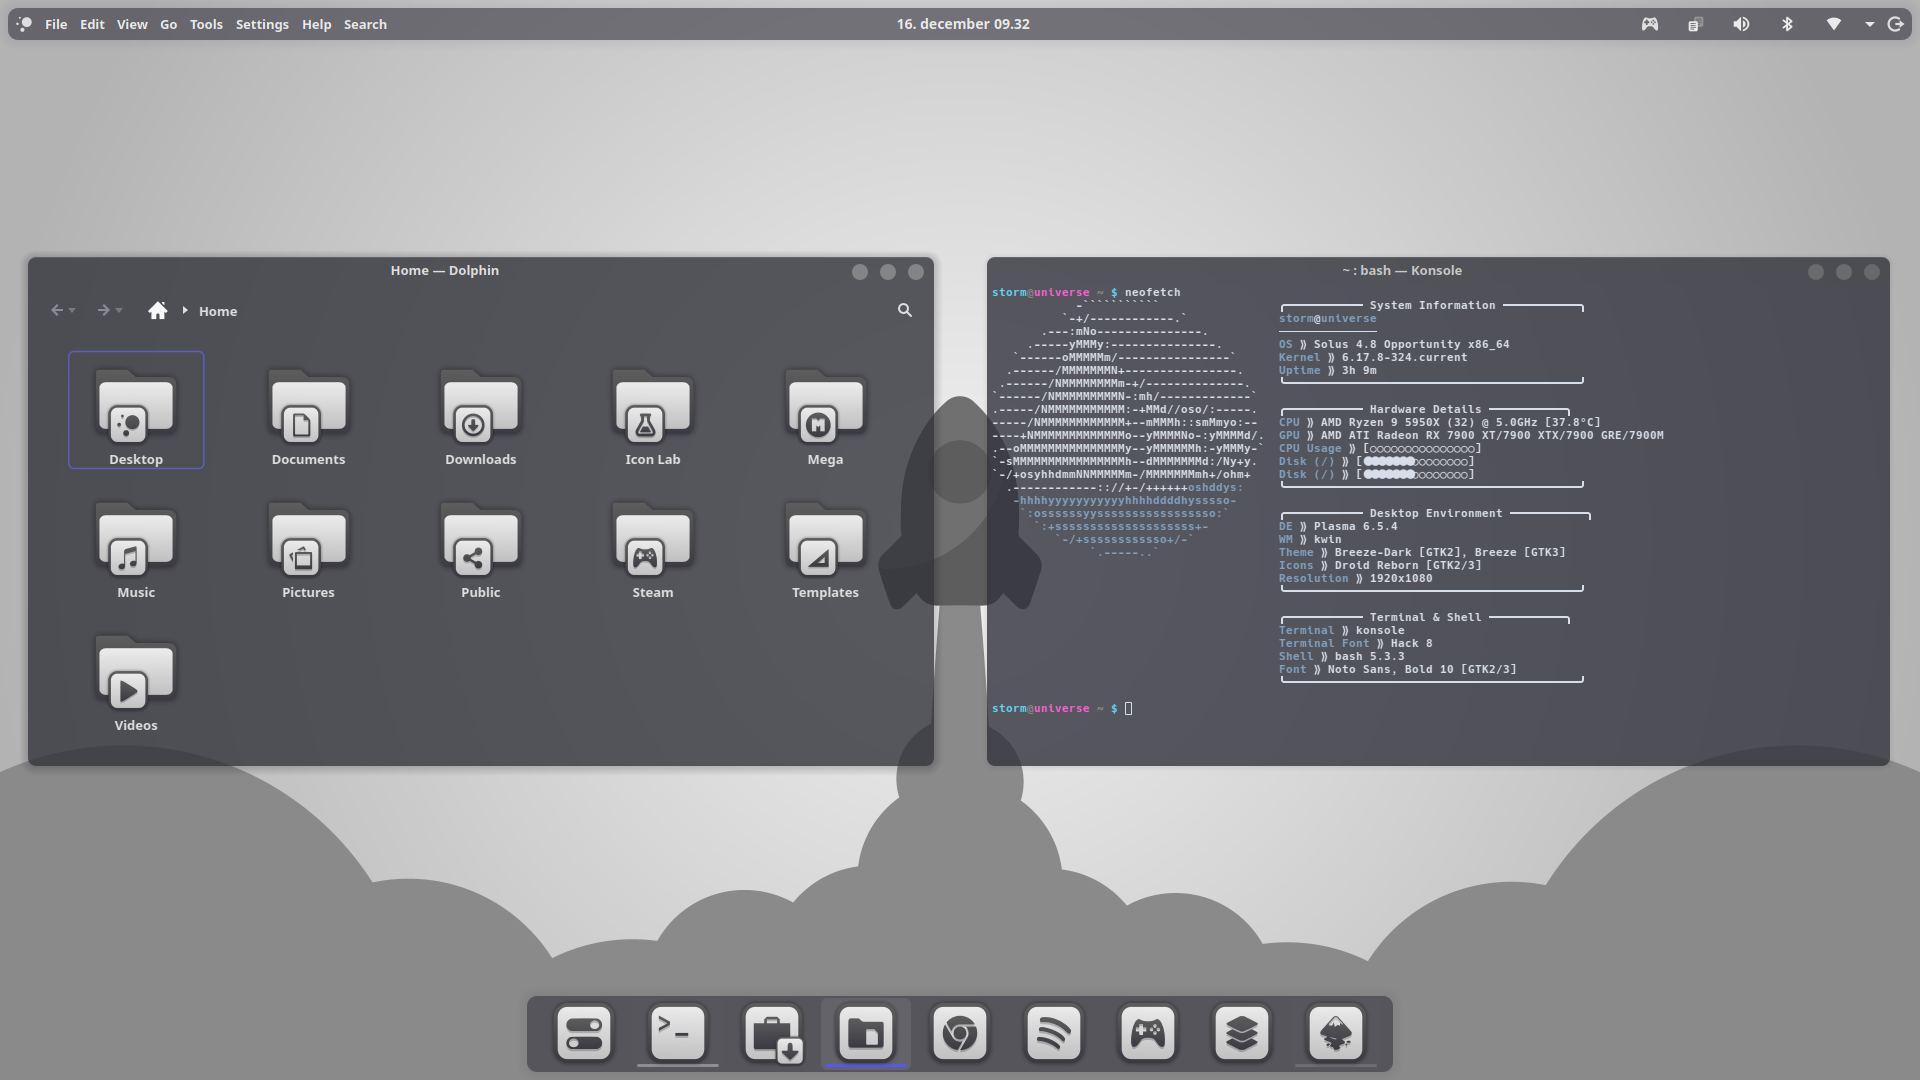Open Chrome browser from the dock
The image size is (1920, 1080).
pos(959,1033)
